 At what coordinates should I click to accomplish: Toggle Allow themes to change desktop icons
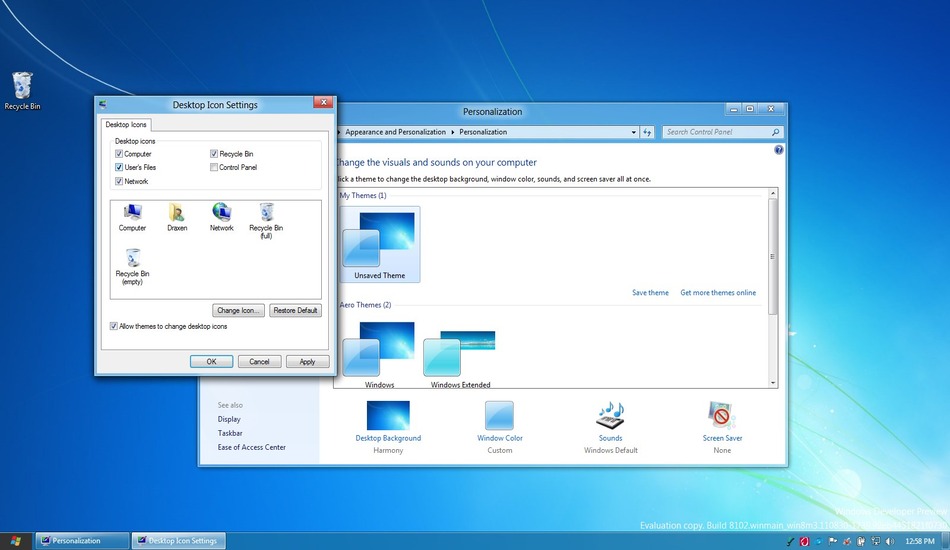[113, 326]
